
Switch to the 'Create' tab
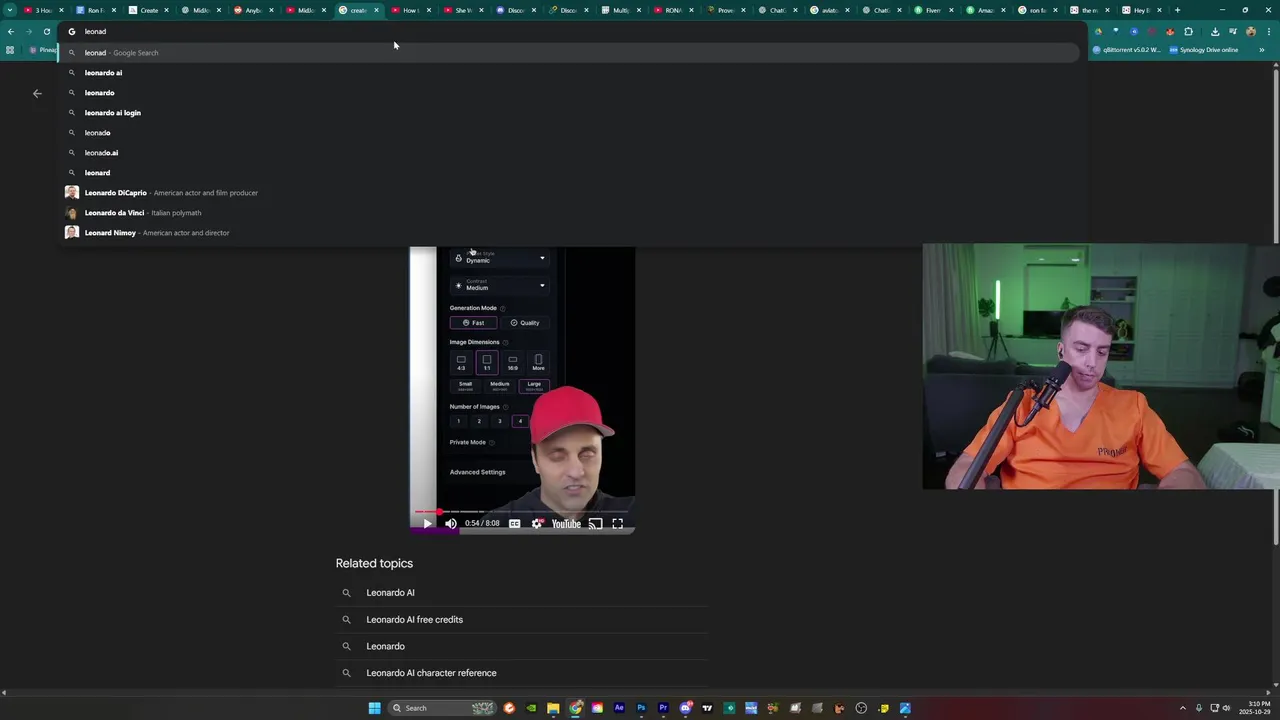click(148, 10)
